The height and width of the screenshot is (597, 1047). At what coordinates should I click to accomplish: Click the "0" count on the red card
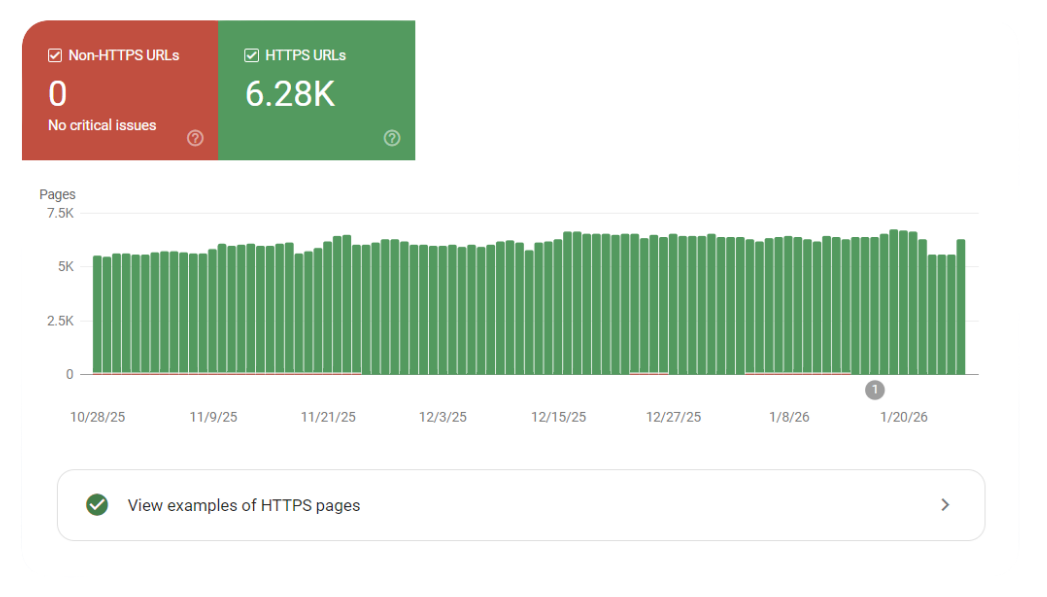tap(57, 94)
